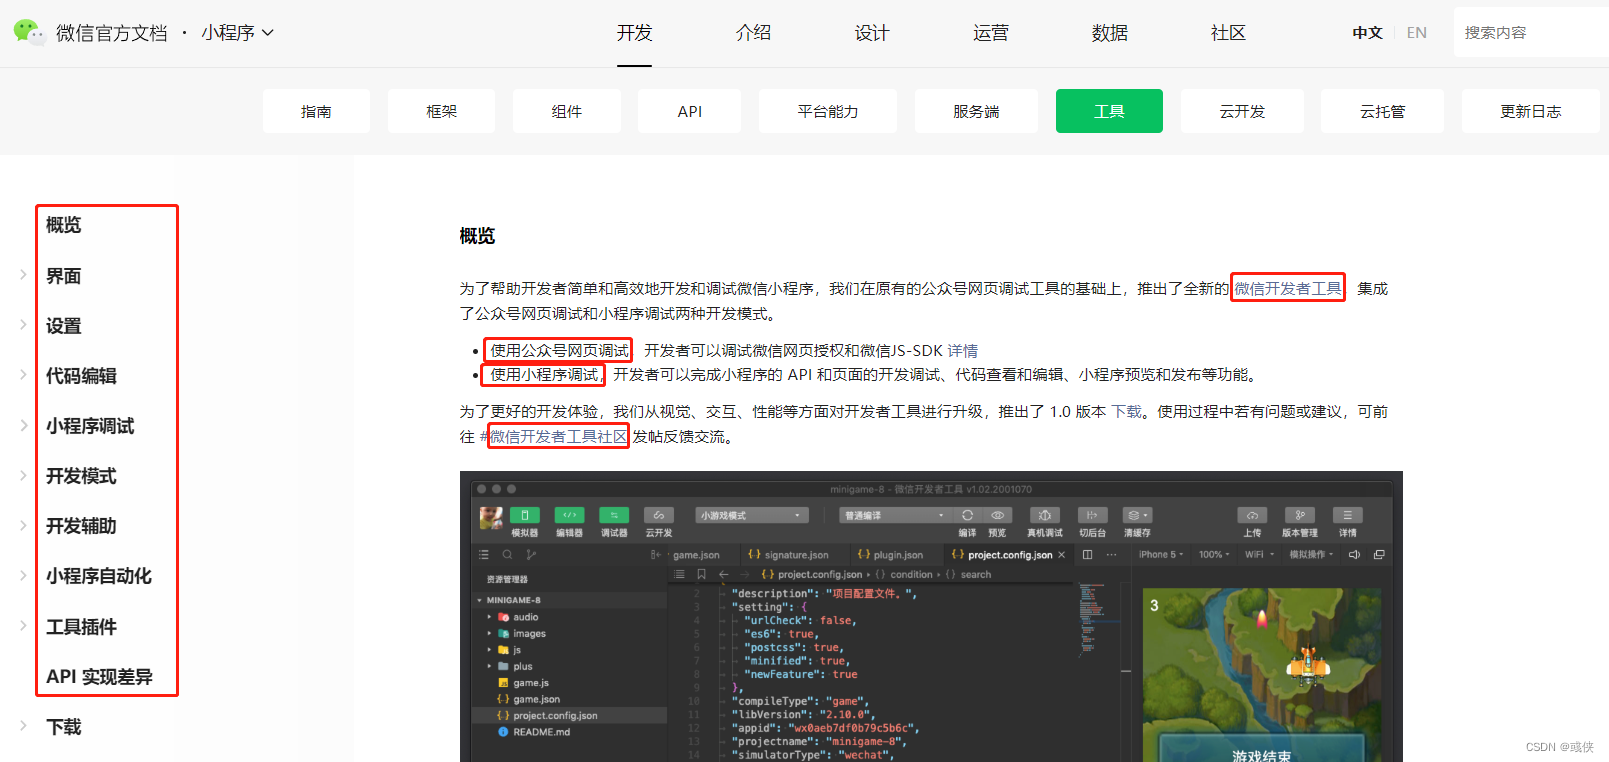
Task: Expand the chevron beside 设置
Action: point(23,324)
